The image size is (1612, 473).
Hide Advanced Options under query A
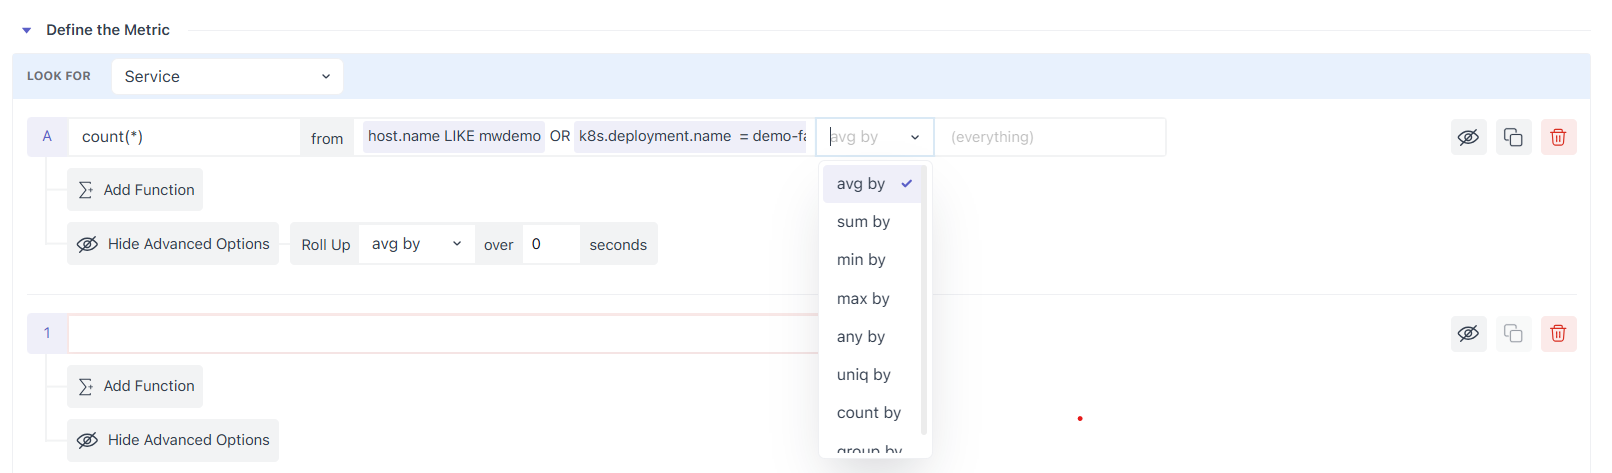pyautogui.click(x=173, y=244)
